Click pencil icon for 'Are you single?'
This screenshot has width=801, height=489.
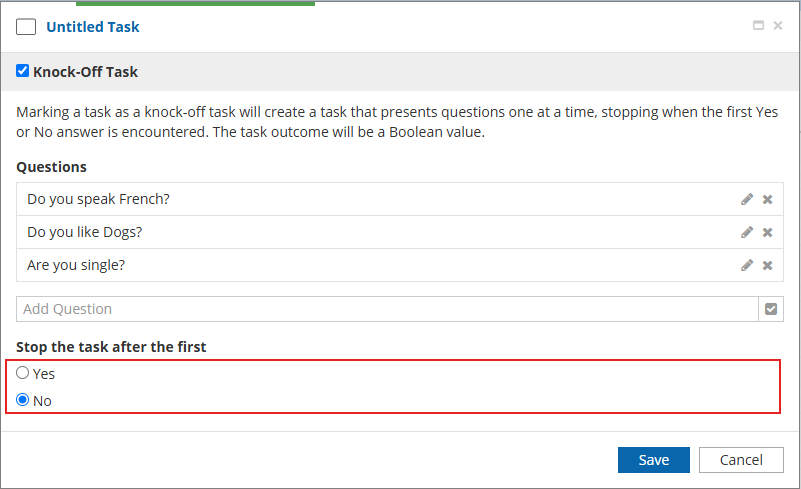pos(747,265)
